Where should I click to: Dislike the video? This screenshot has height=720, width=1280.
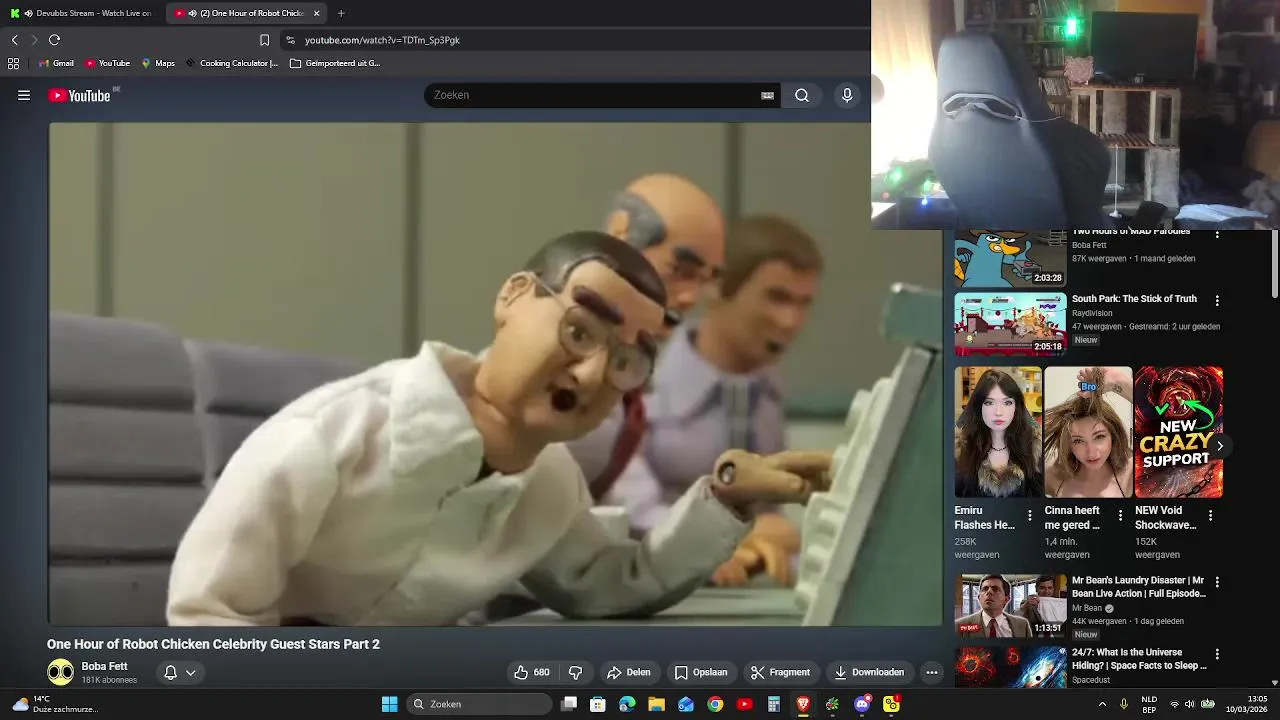[576, 672]
